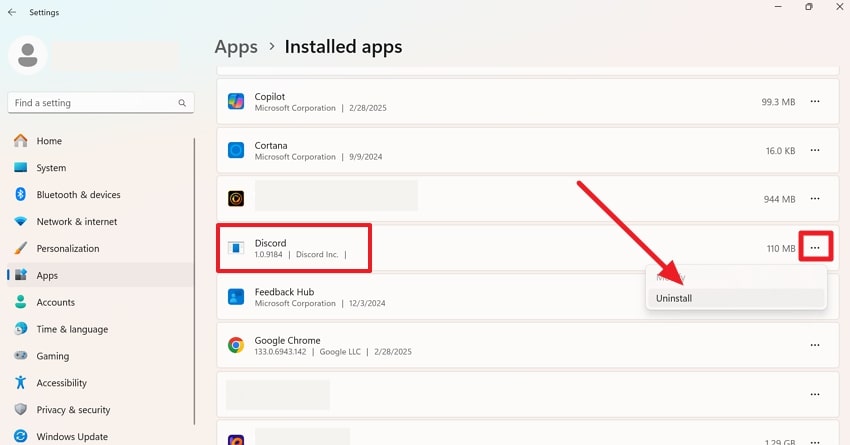This screenshot has width=850, height=445.
Task: Open more options for Google Chrome
Action: coord(815,345)
